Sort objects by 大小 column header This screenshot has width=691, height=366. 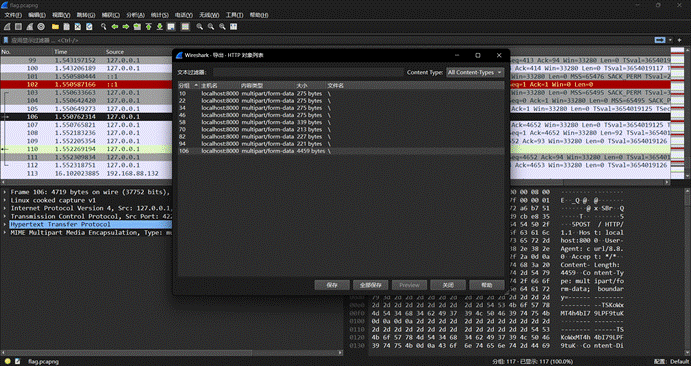coord(310,85)
